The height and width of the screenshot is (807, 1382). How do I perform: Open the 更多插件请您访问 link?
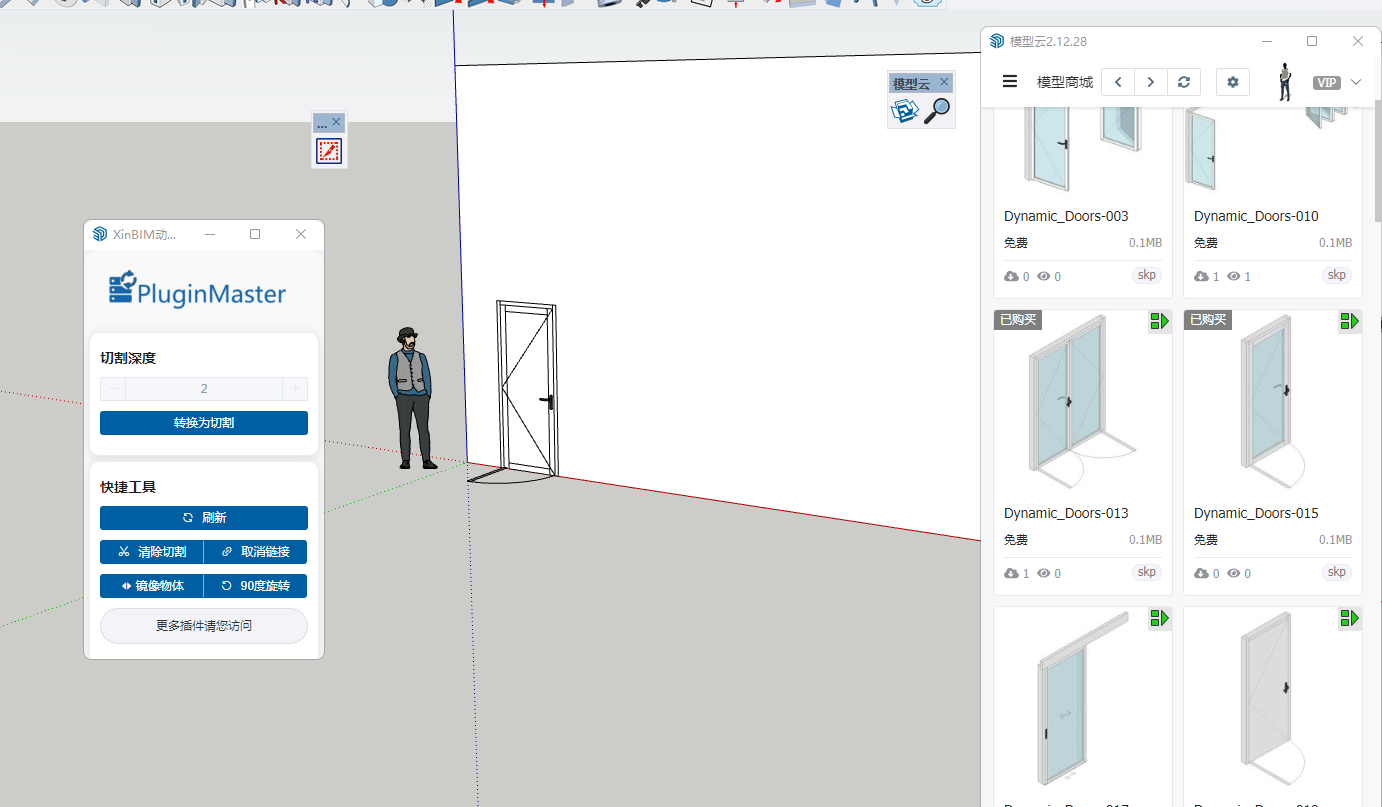click(204, 626)
